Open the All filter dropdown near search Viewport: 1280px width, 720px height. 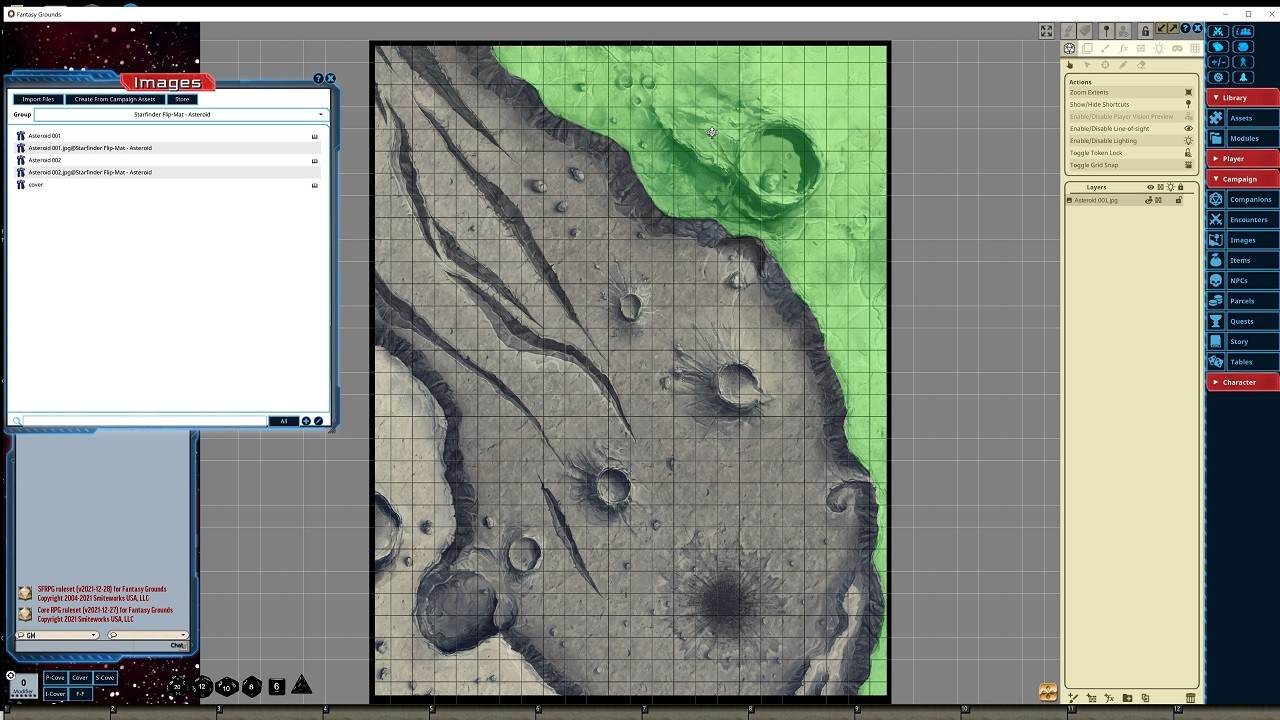tap(283, 421)
